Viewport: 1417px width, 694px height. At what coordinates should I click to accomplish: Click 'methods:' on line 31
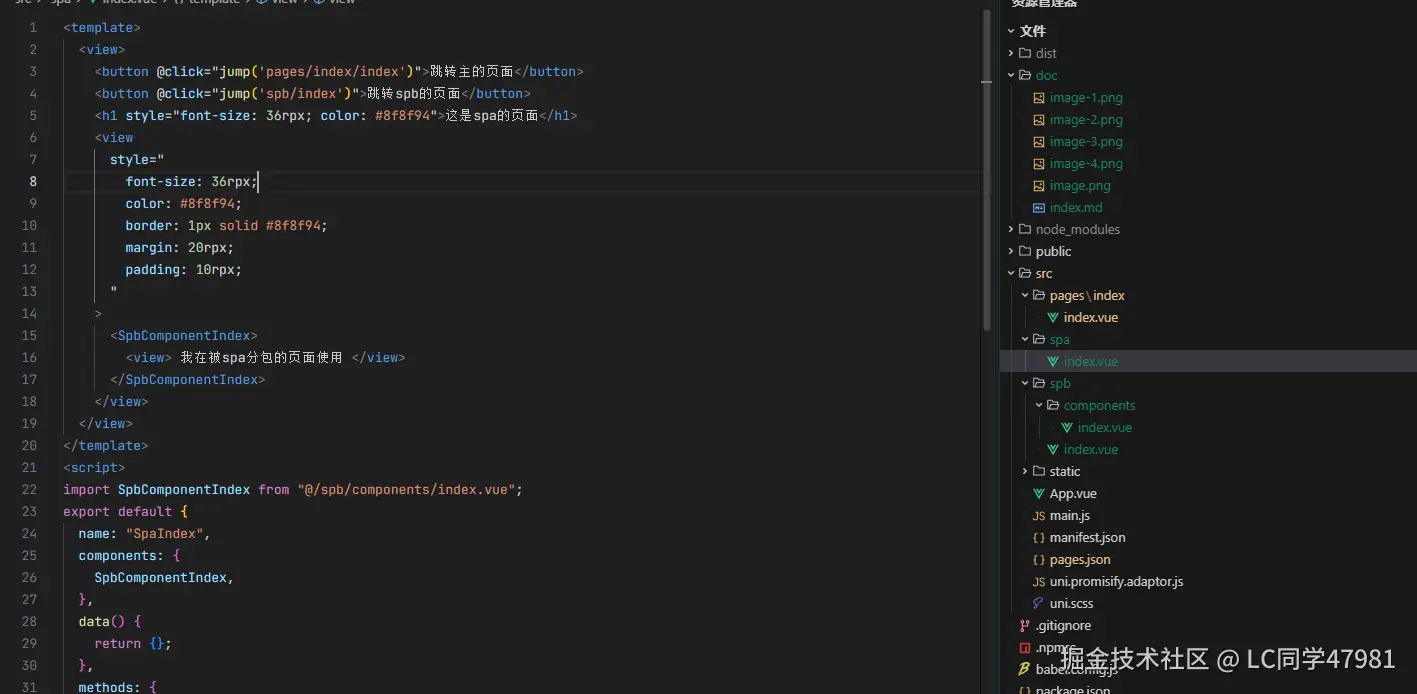tap(110, 687)
